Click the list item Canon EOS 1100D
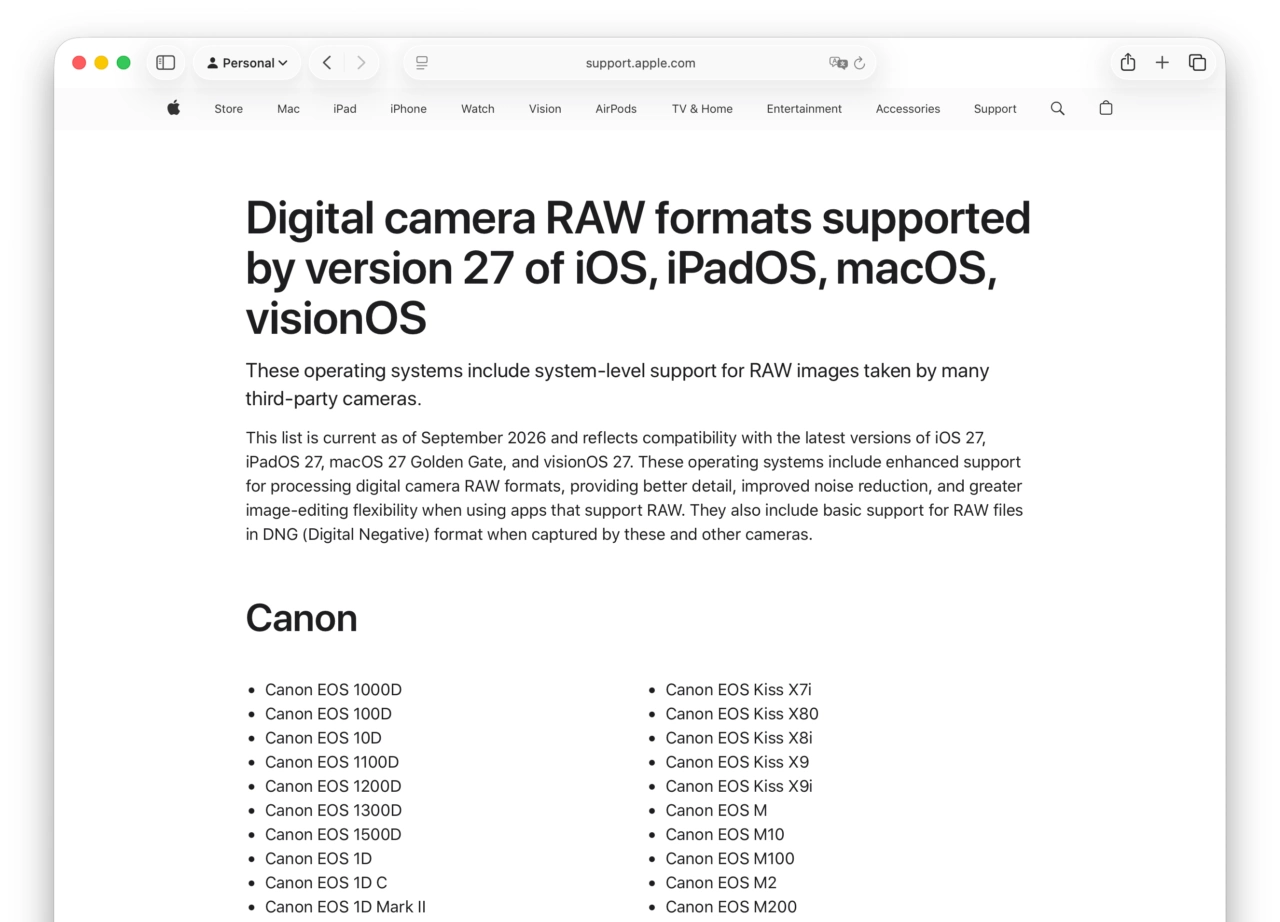This screenshot has width=1280, height=922. pos(332,762)
